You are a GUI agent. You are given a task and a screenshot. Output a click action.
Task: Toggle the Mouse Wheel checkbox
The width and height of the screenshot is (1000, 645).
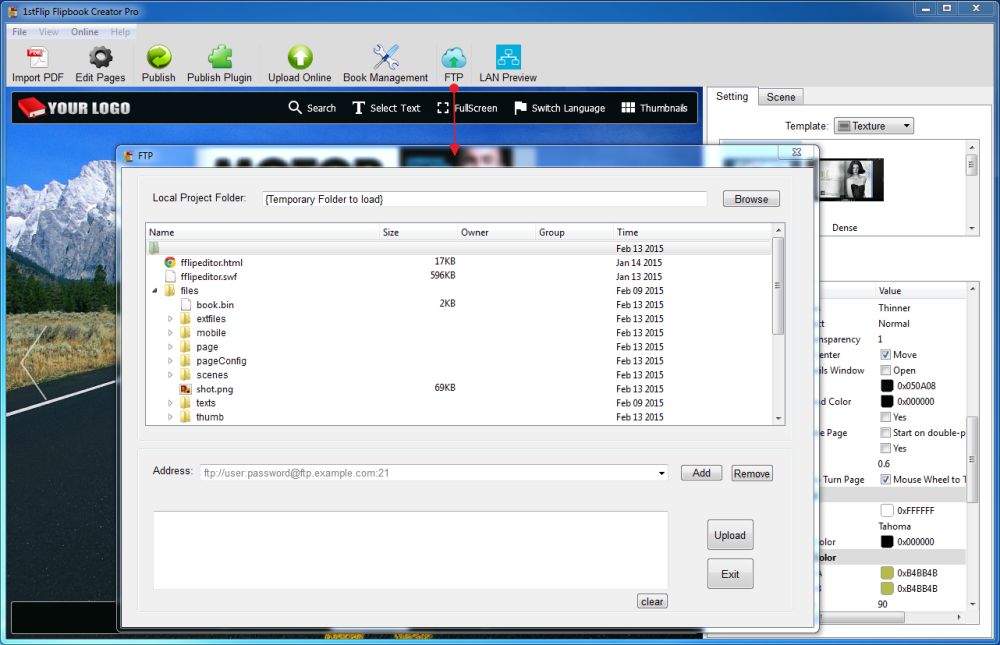(886, 479)
